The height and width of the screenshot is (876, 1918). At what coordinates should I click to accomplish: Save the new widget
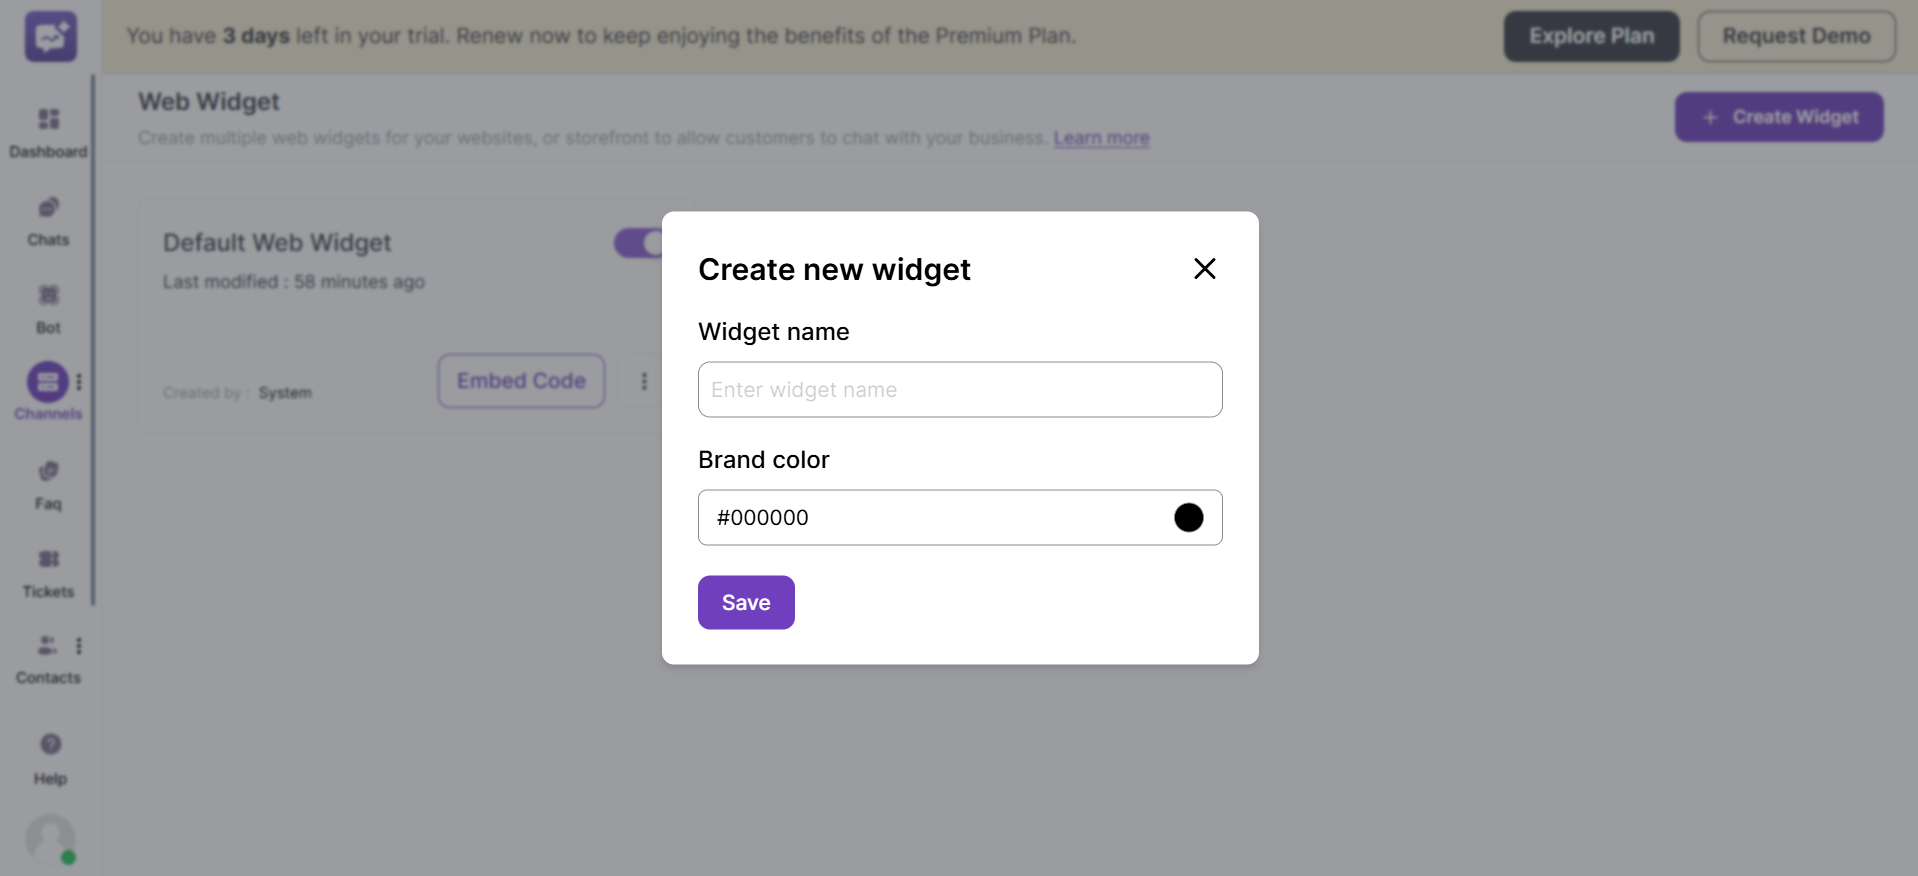pyautogui.click(x=746, y=602)
